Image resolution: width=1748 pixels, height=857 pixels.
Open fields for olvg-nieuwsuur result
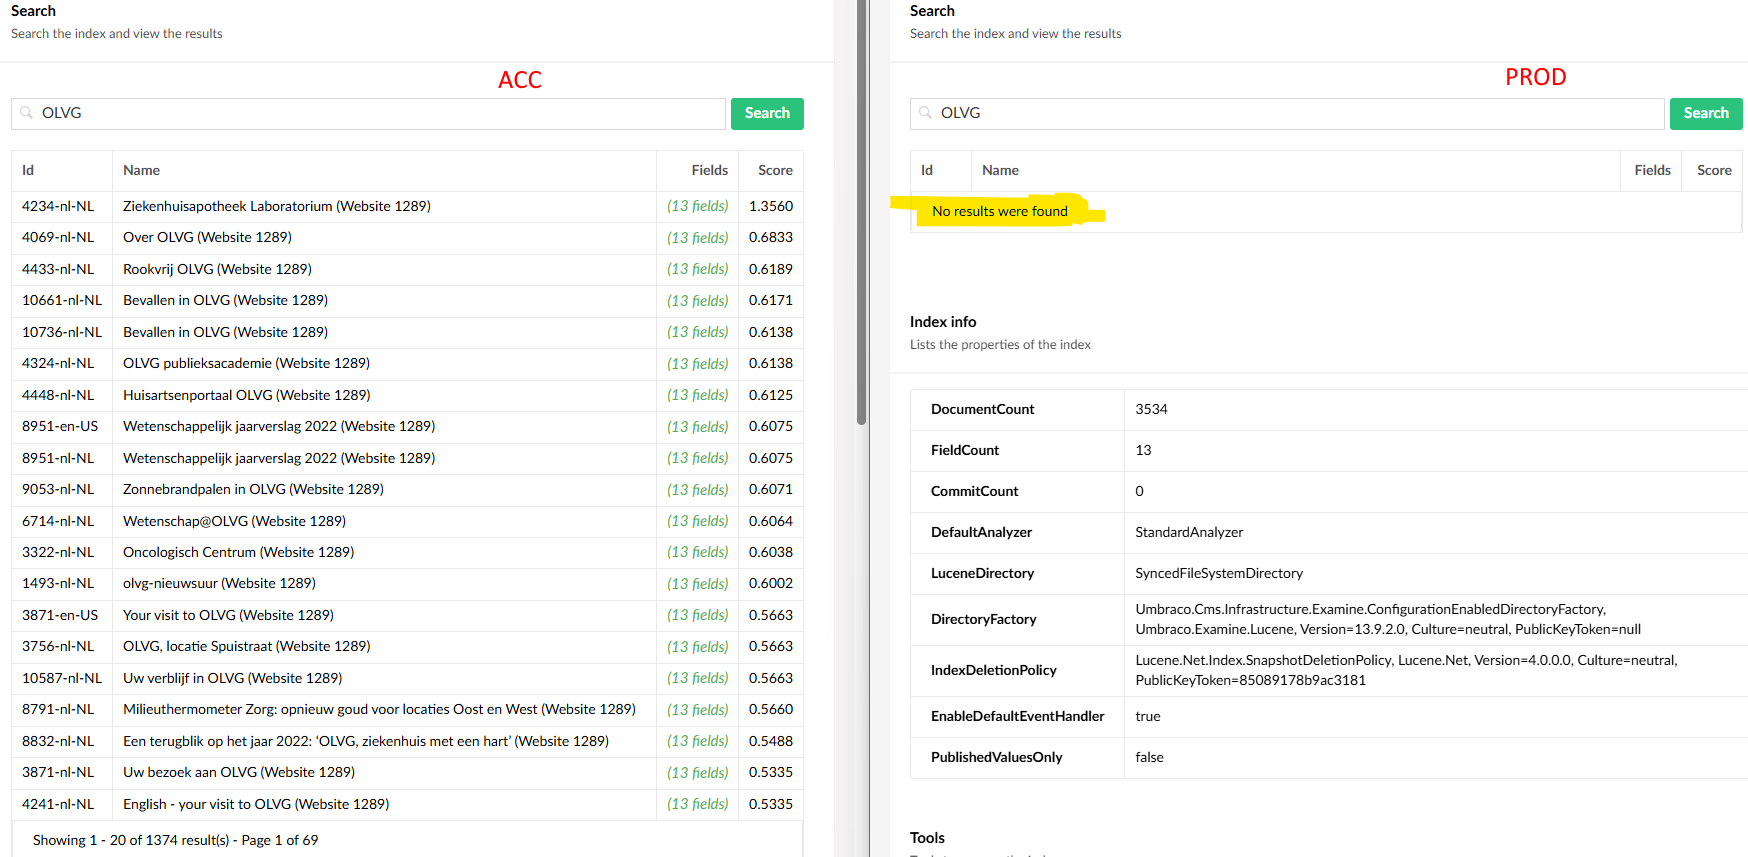pyautogui.click(x=697, y=584)
